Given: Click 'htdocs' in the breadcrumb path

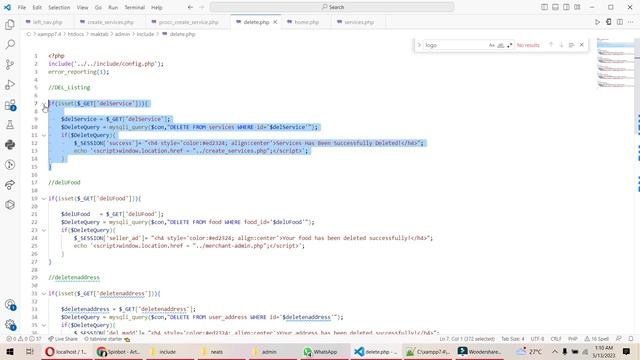Looking at the screenshot, I should (76, 34).
